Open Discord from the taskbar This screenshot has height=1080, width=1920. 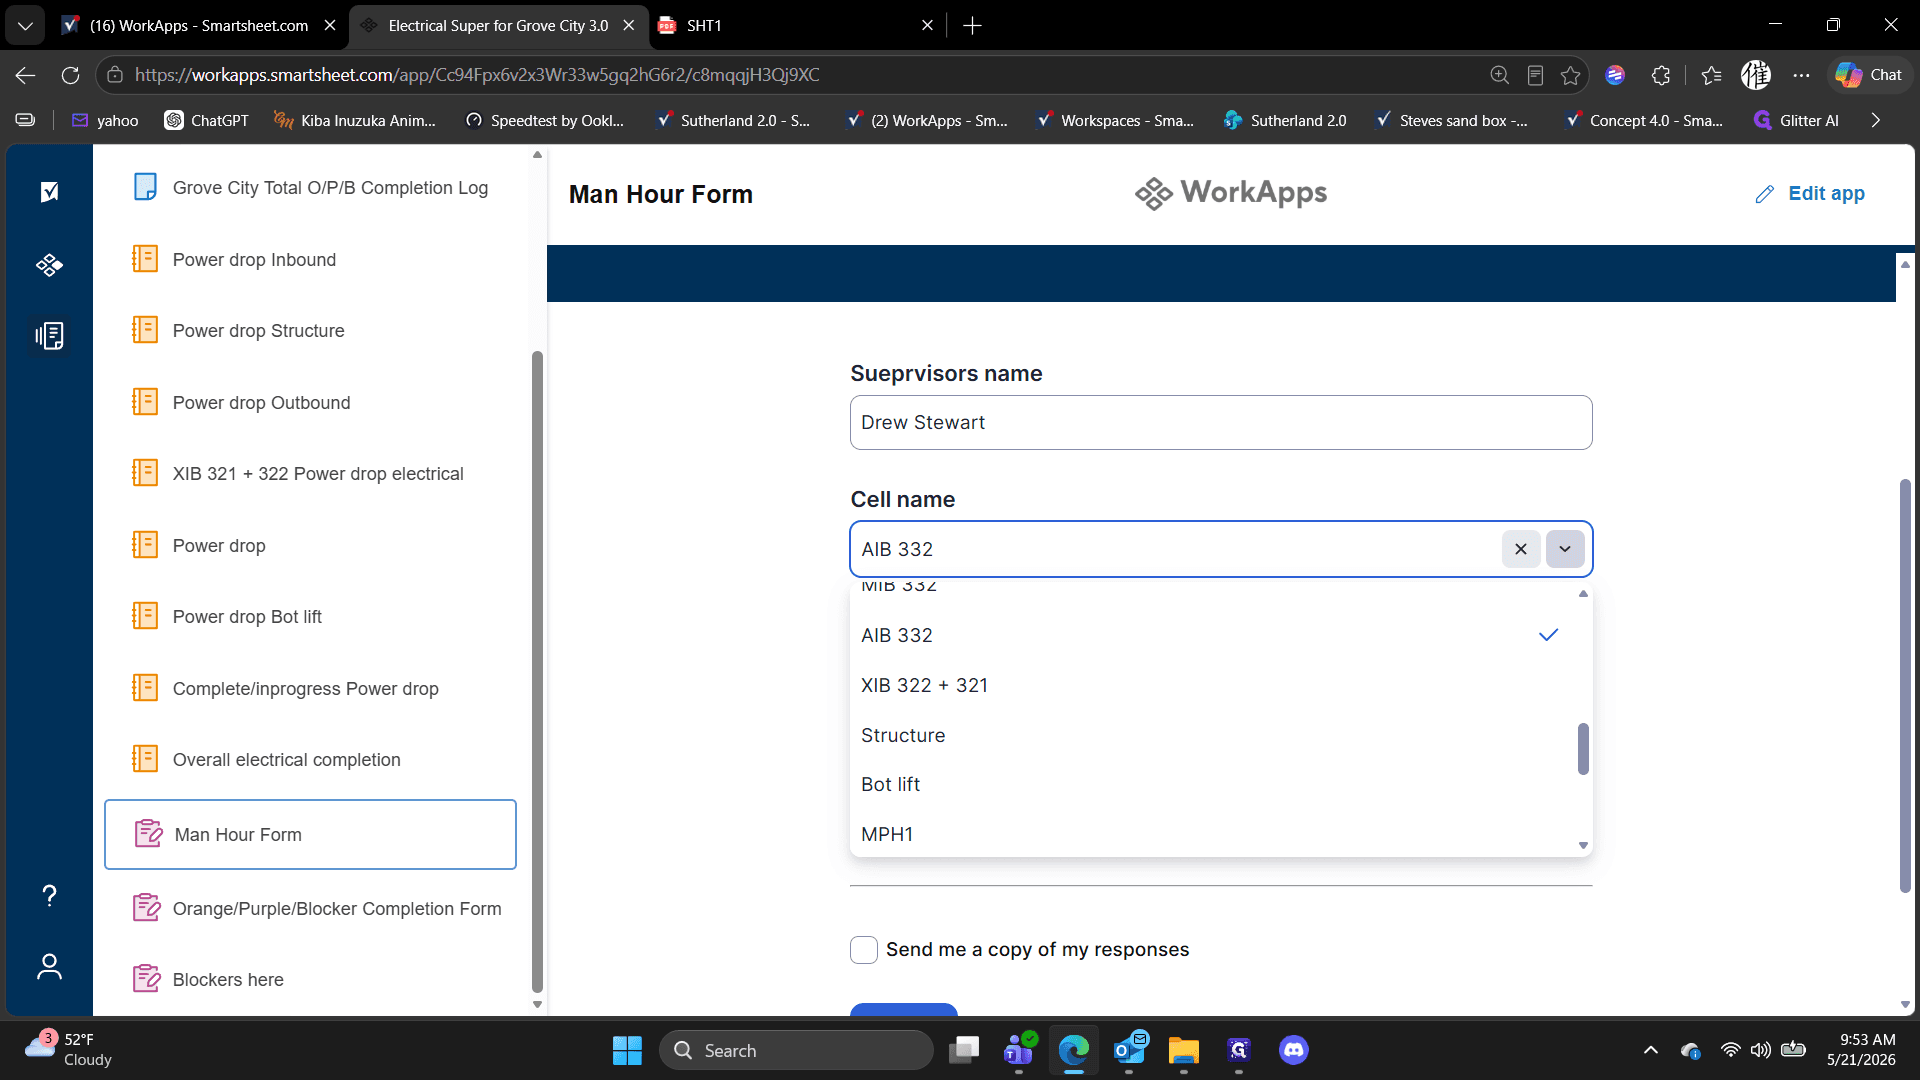[x=1294, y=1050]
